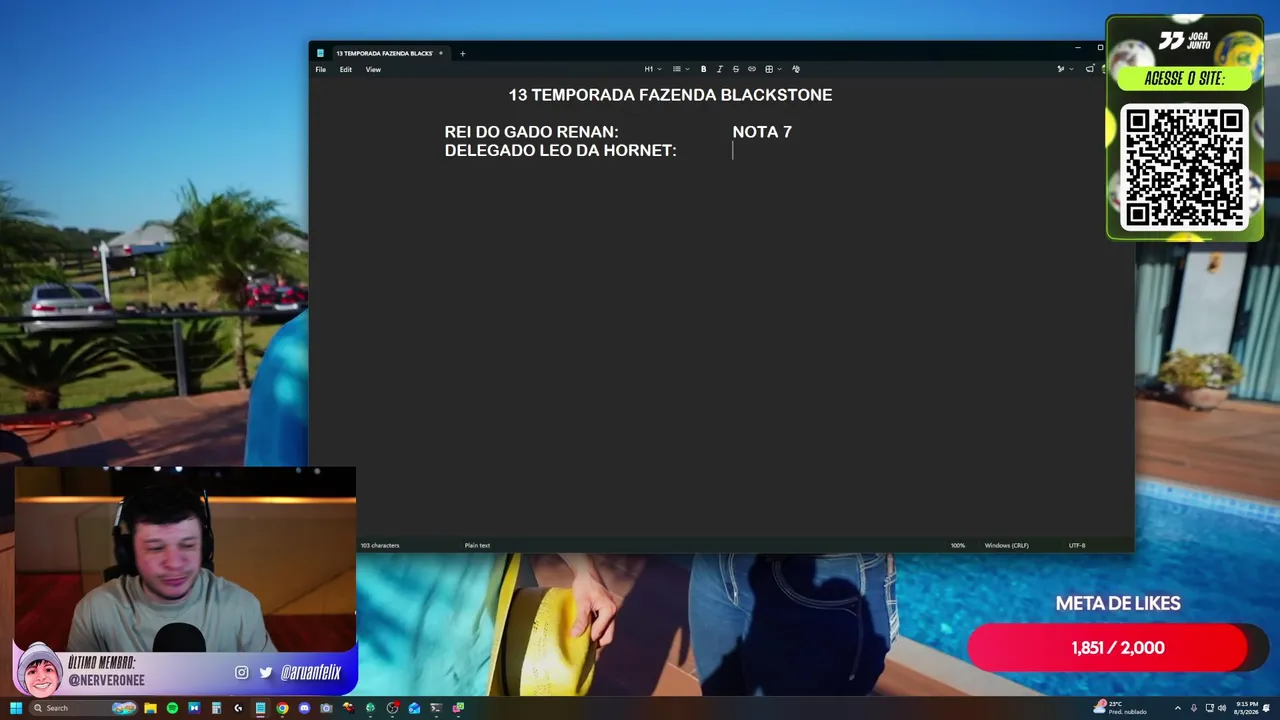Open File Explorer from the taskbar
This screenshot has height=720, width=1280.
coord(150,708)
